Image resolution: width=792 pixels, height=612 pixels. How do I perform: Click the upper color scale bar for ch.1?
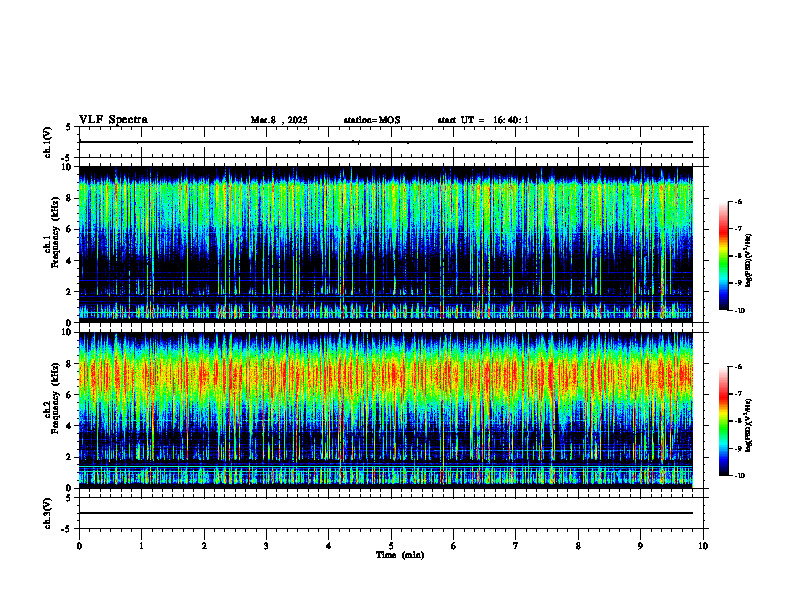(723, 256)
